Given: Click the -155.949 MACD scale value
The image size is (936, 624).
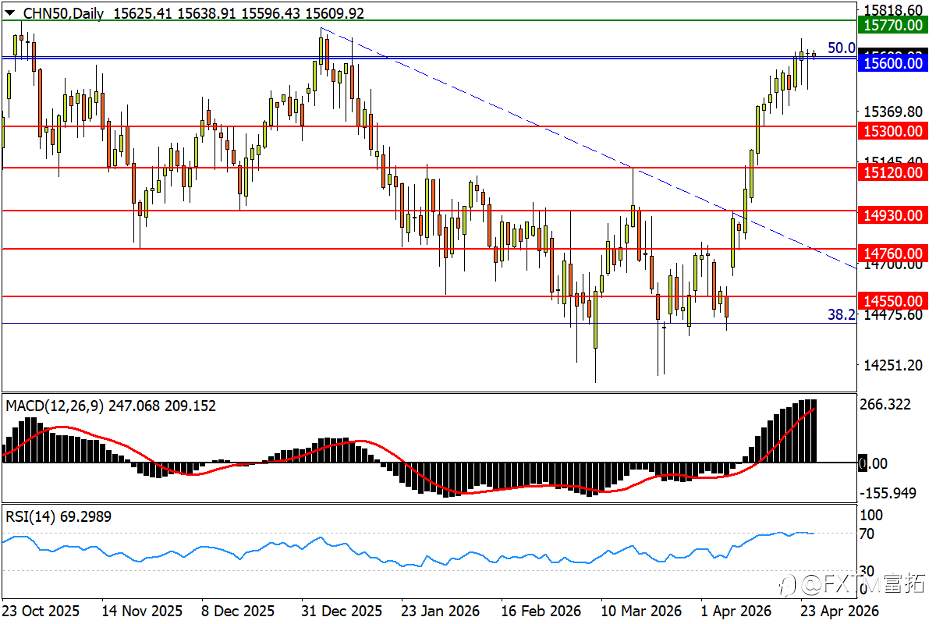Looking at the screenshot, I should click(888, 493).
